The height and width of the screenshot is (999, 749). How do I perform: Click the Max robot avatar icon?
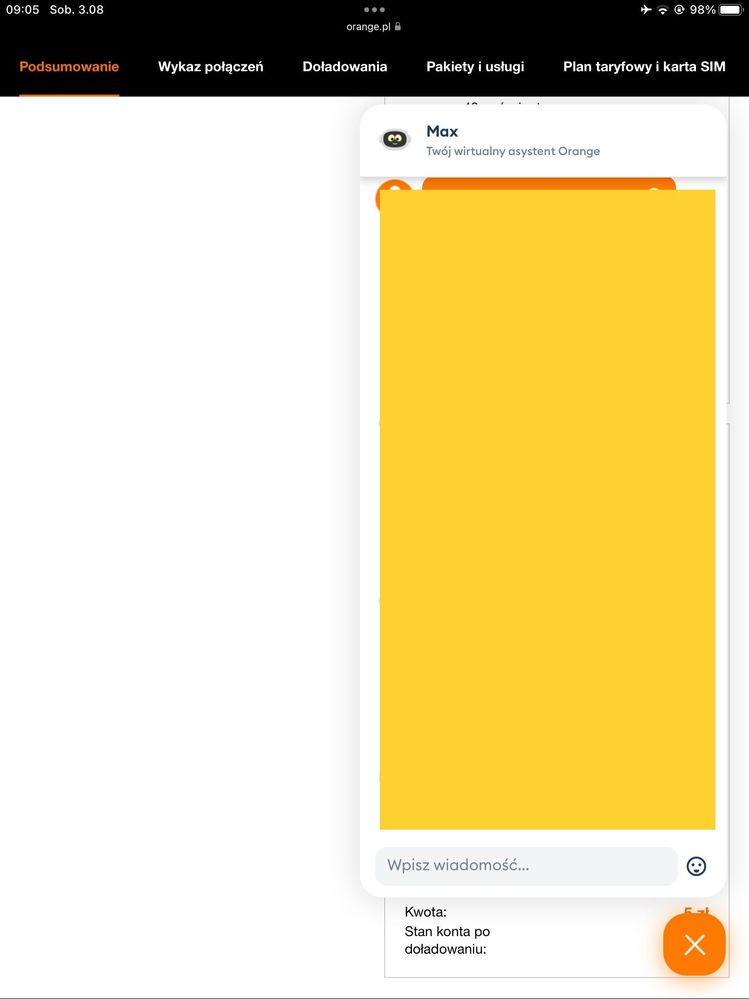[395, 140]
